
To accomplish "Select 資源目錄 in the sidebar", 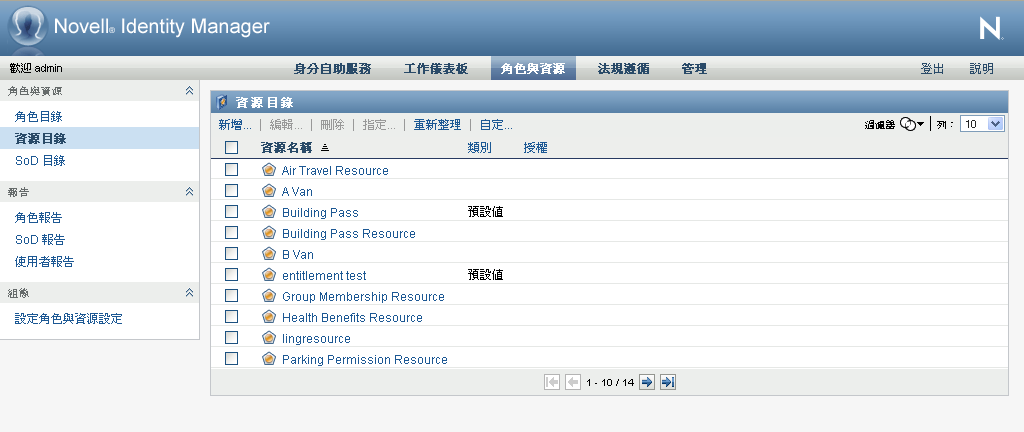I will (x=40, y=138).
